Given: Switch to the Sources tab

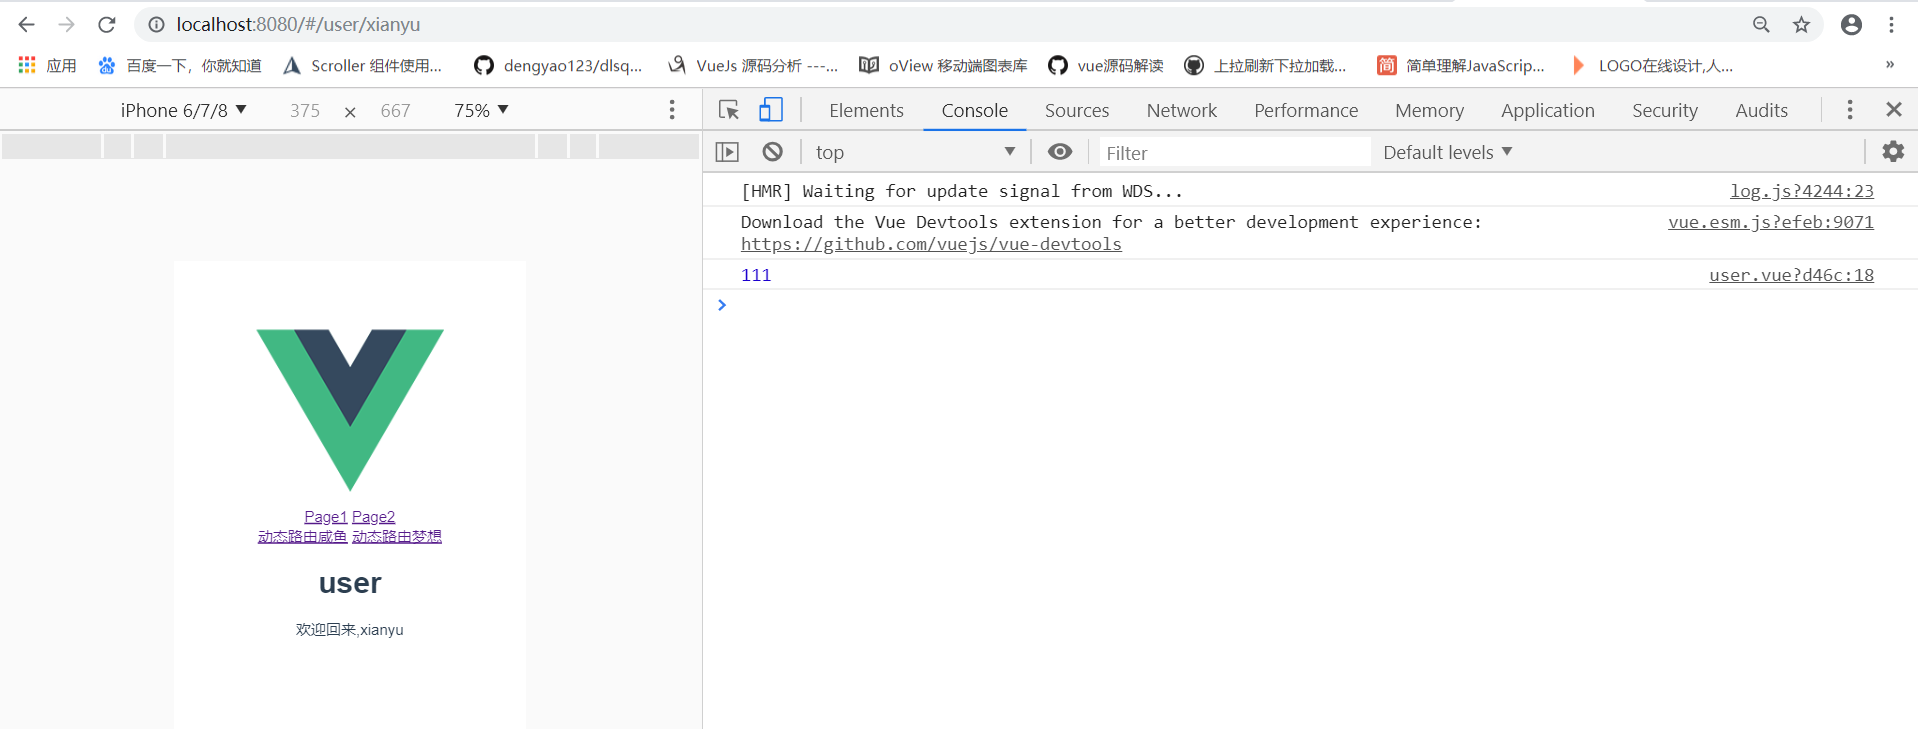Looking at the screenshot, I should pos(1077,111).
